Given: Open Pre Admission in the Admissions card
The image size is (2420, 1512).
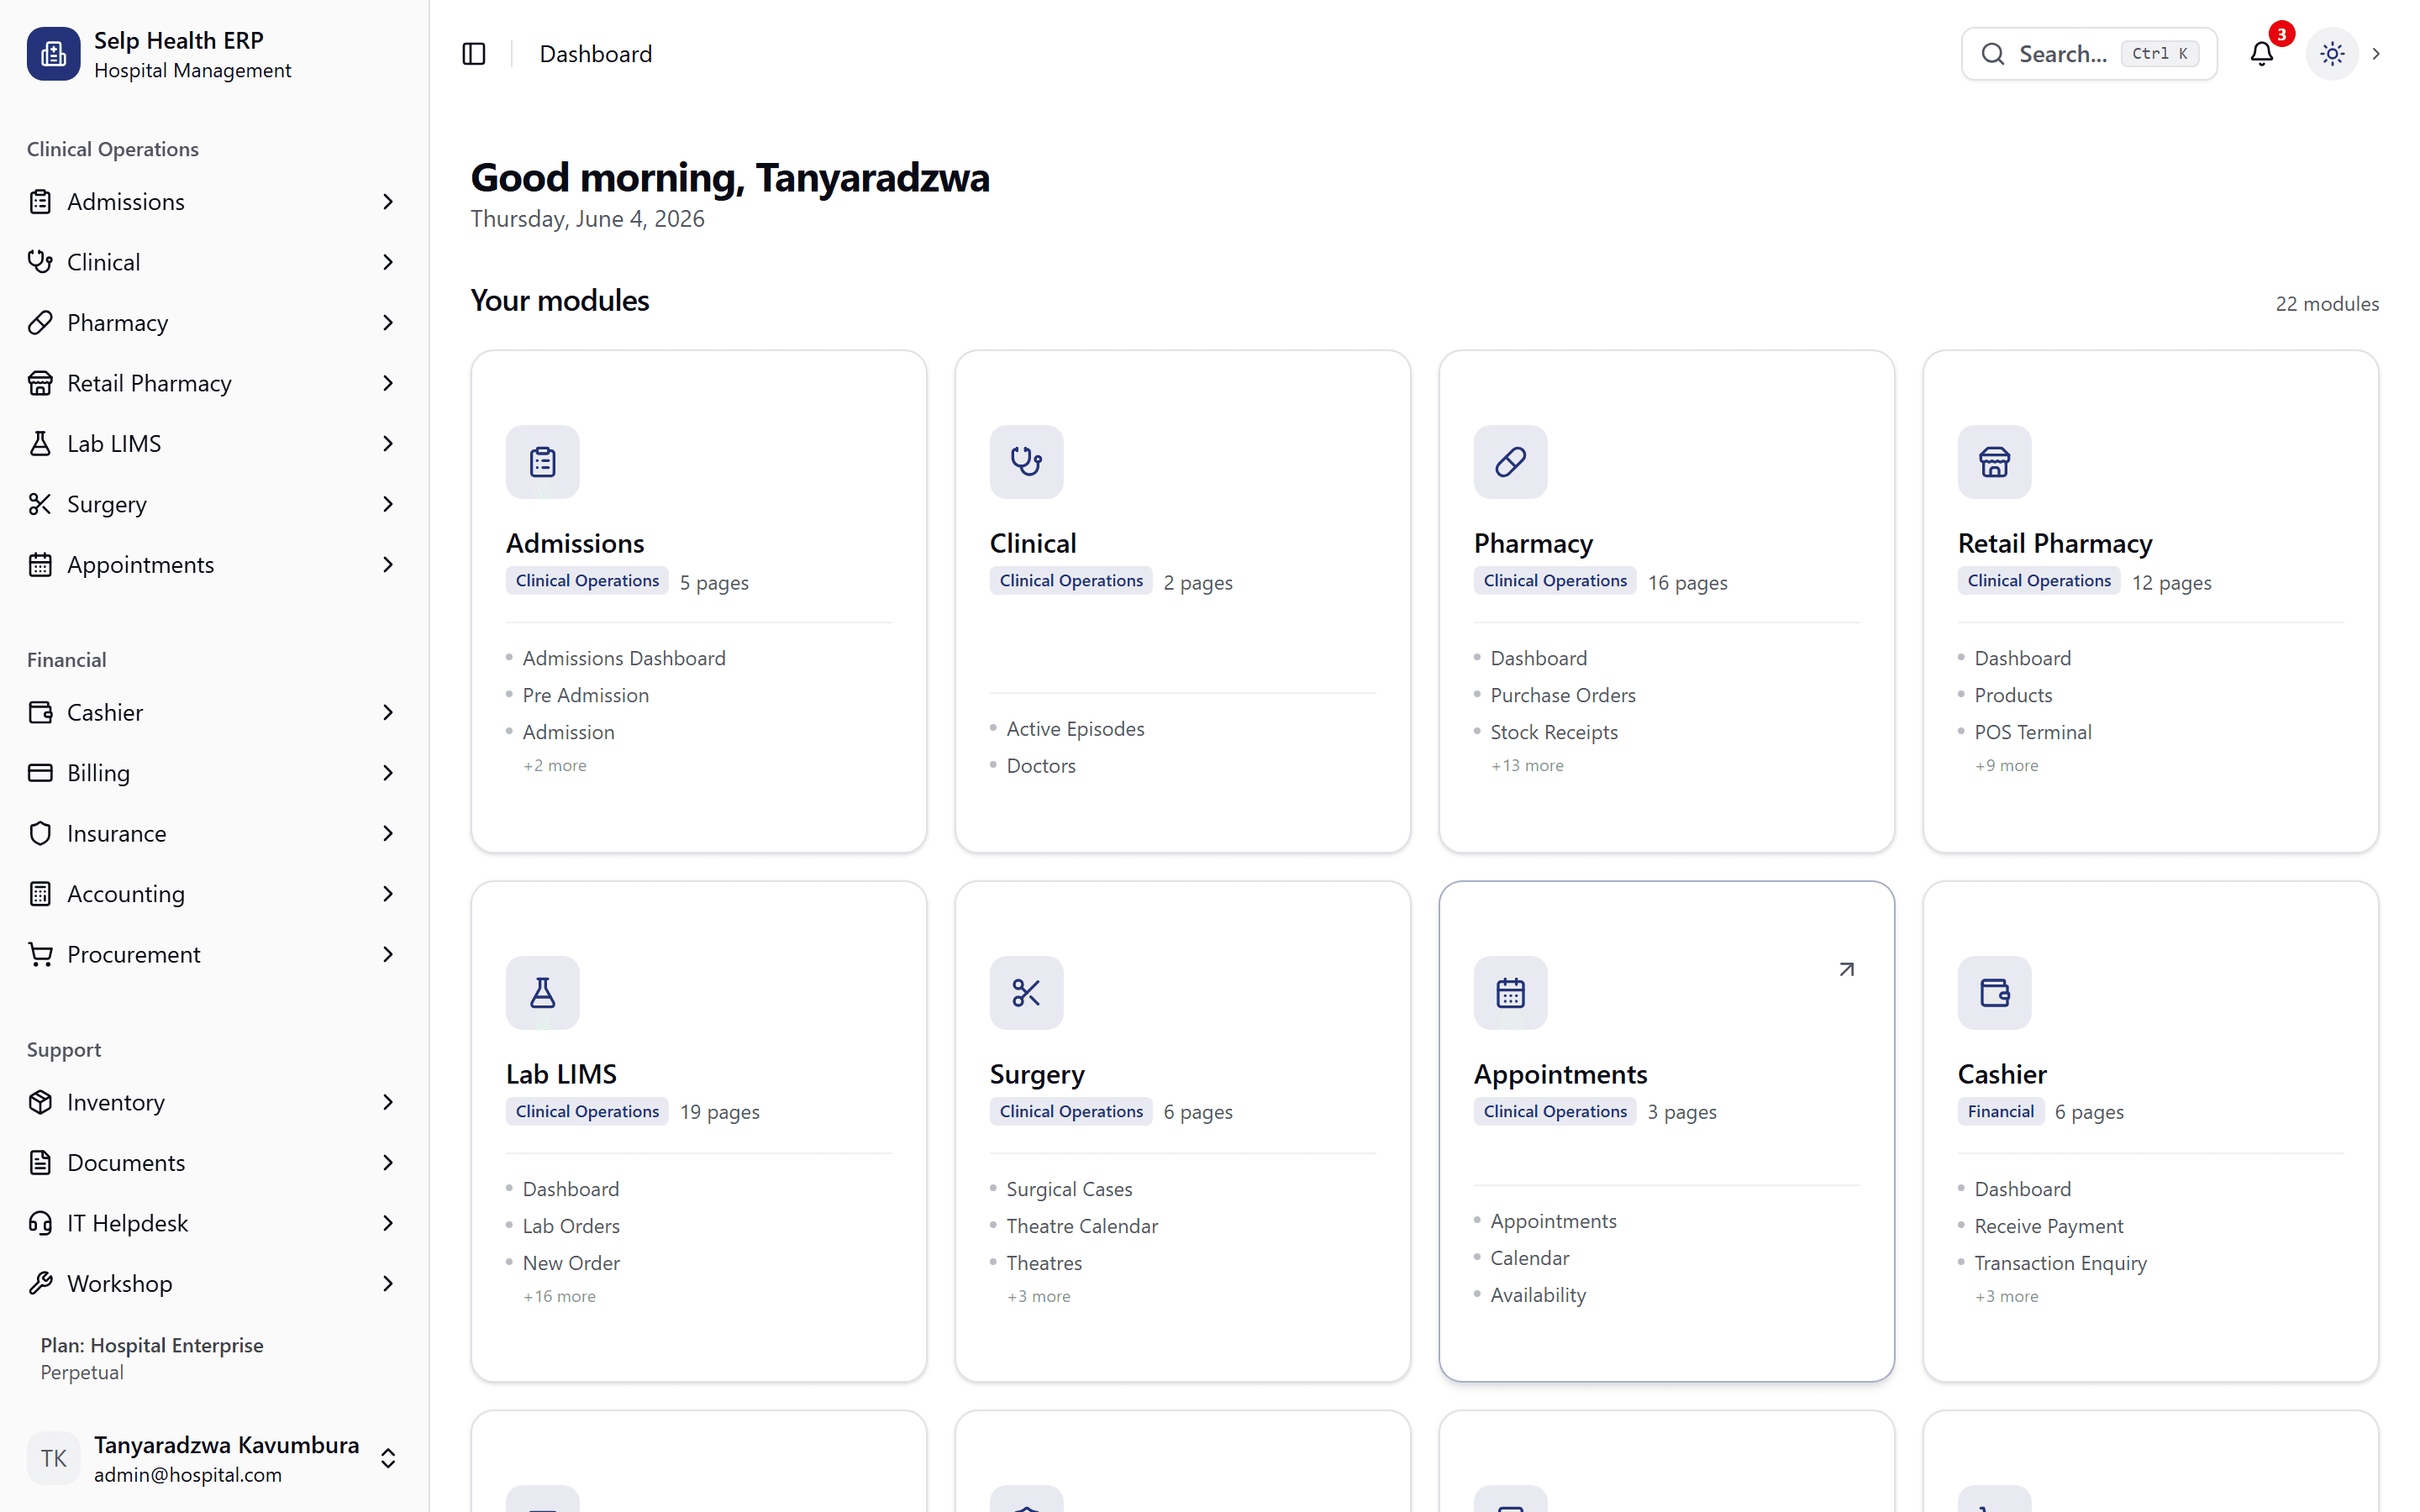Looking at the screenshot, I should click(x=586, y=695).
